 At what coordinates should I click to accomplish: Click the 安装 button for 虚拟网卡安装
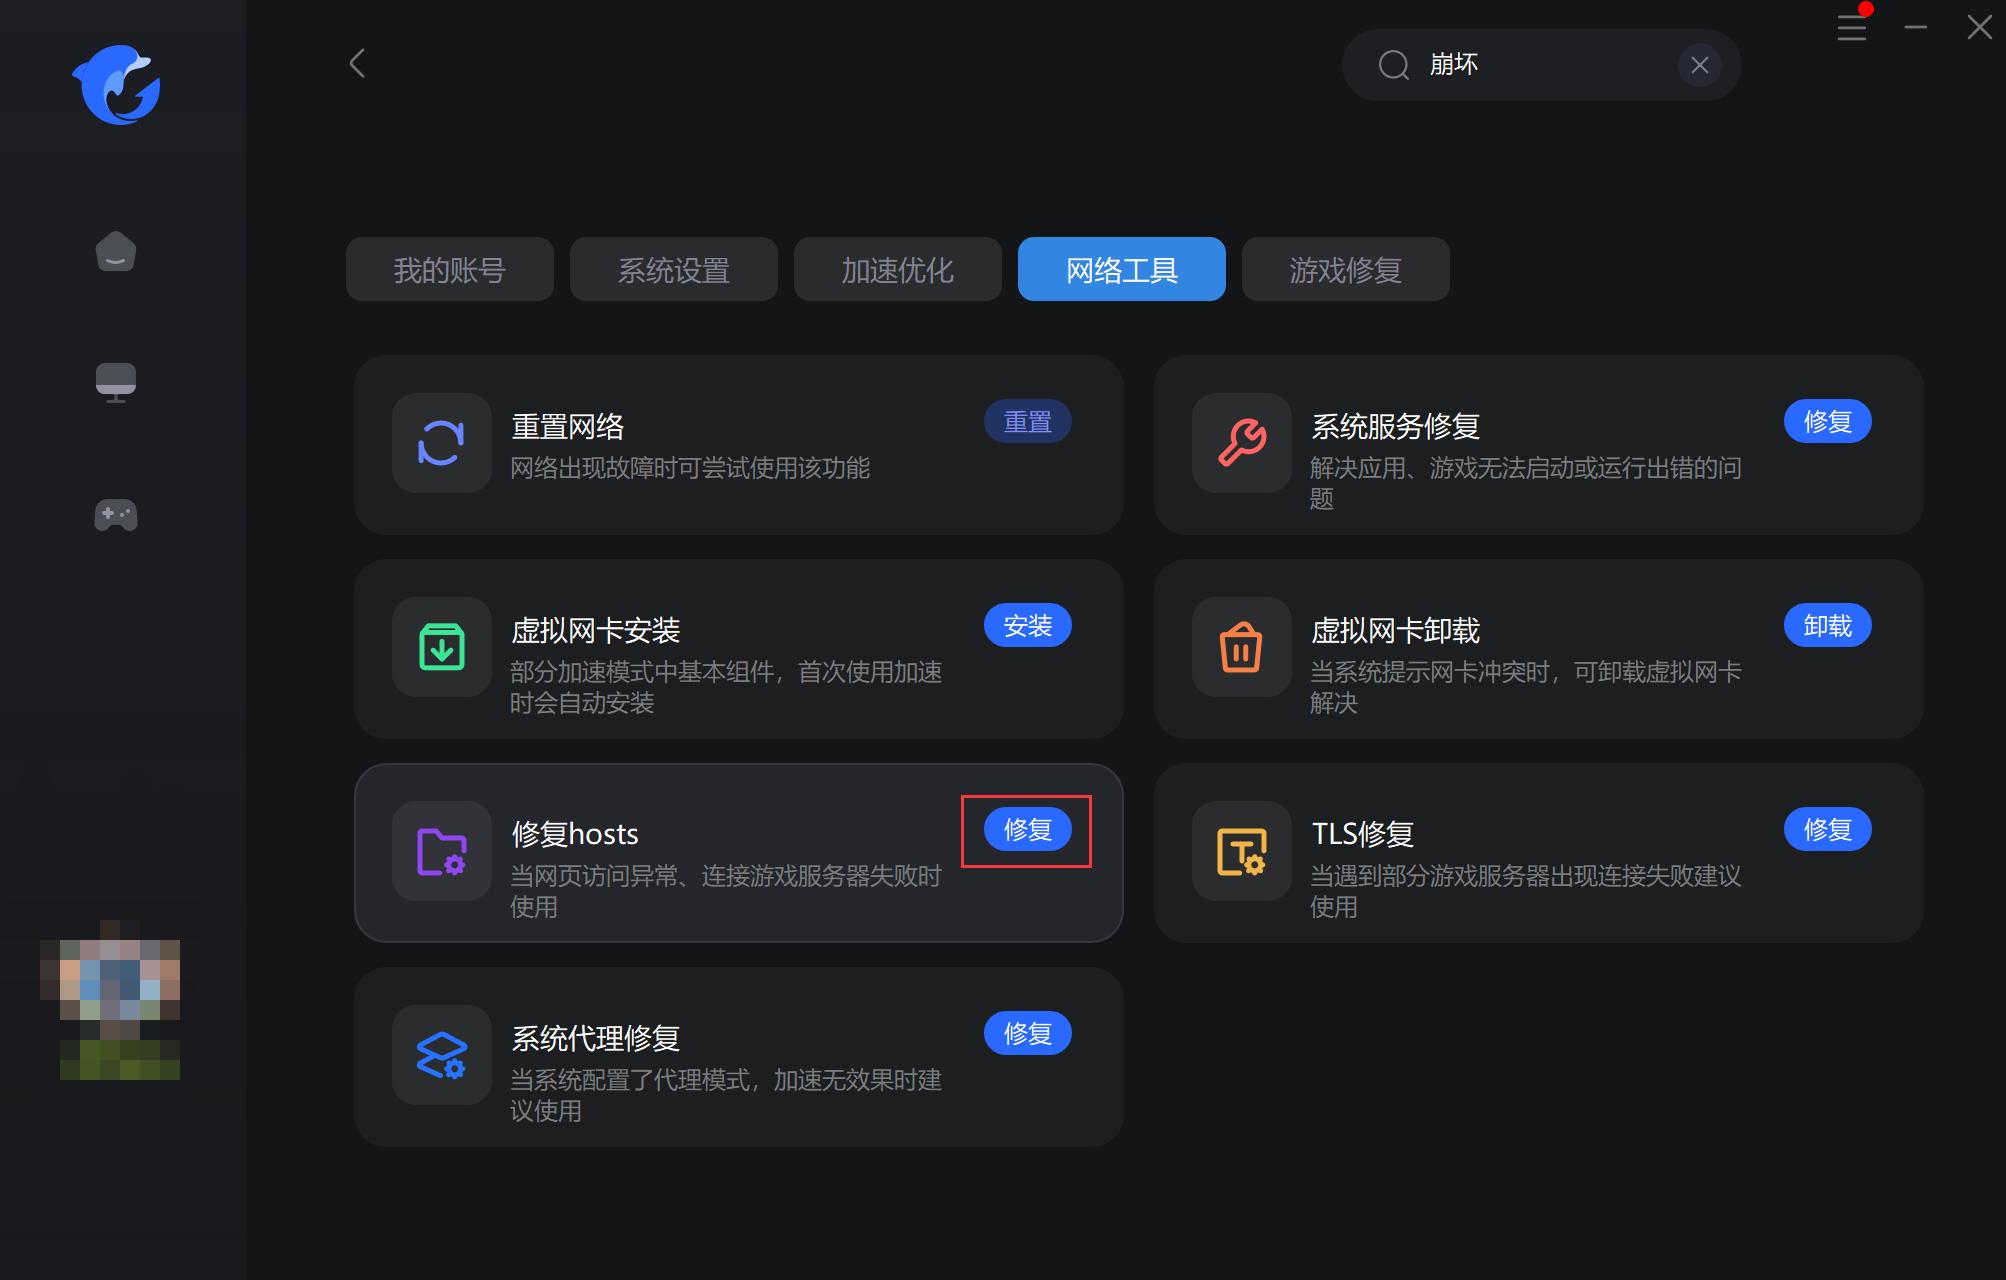1027,625
